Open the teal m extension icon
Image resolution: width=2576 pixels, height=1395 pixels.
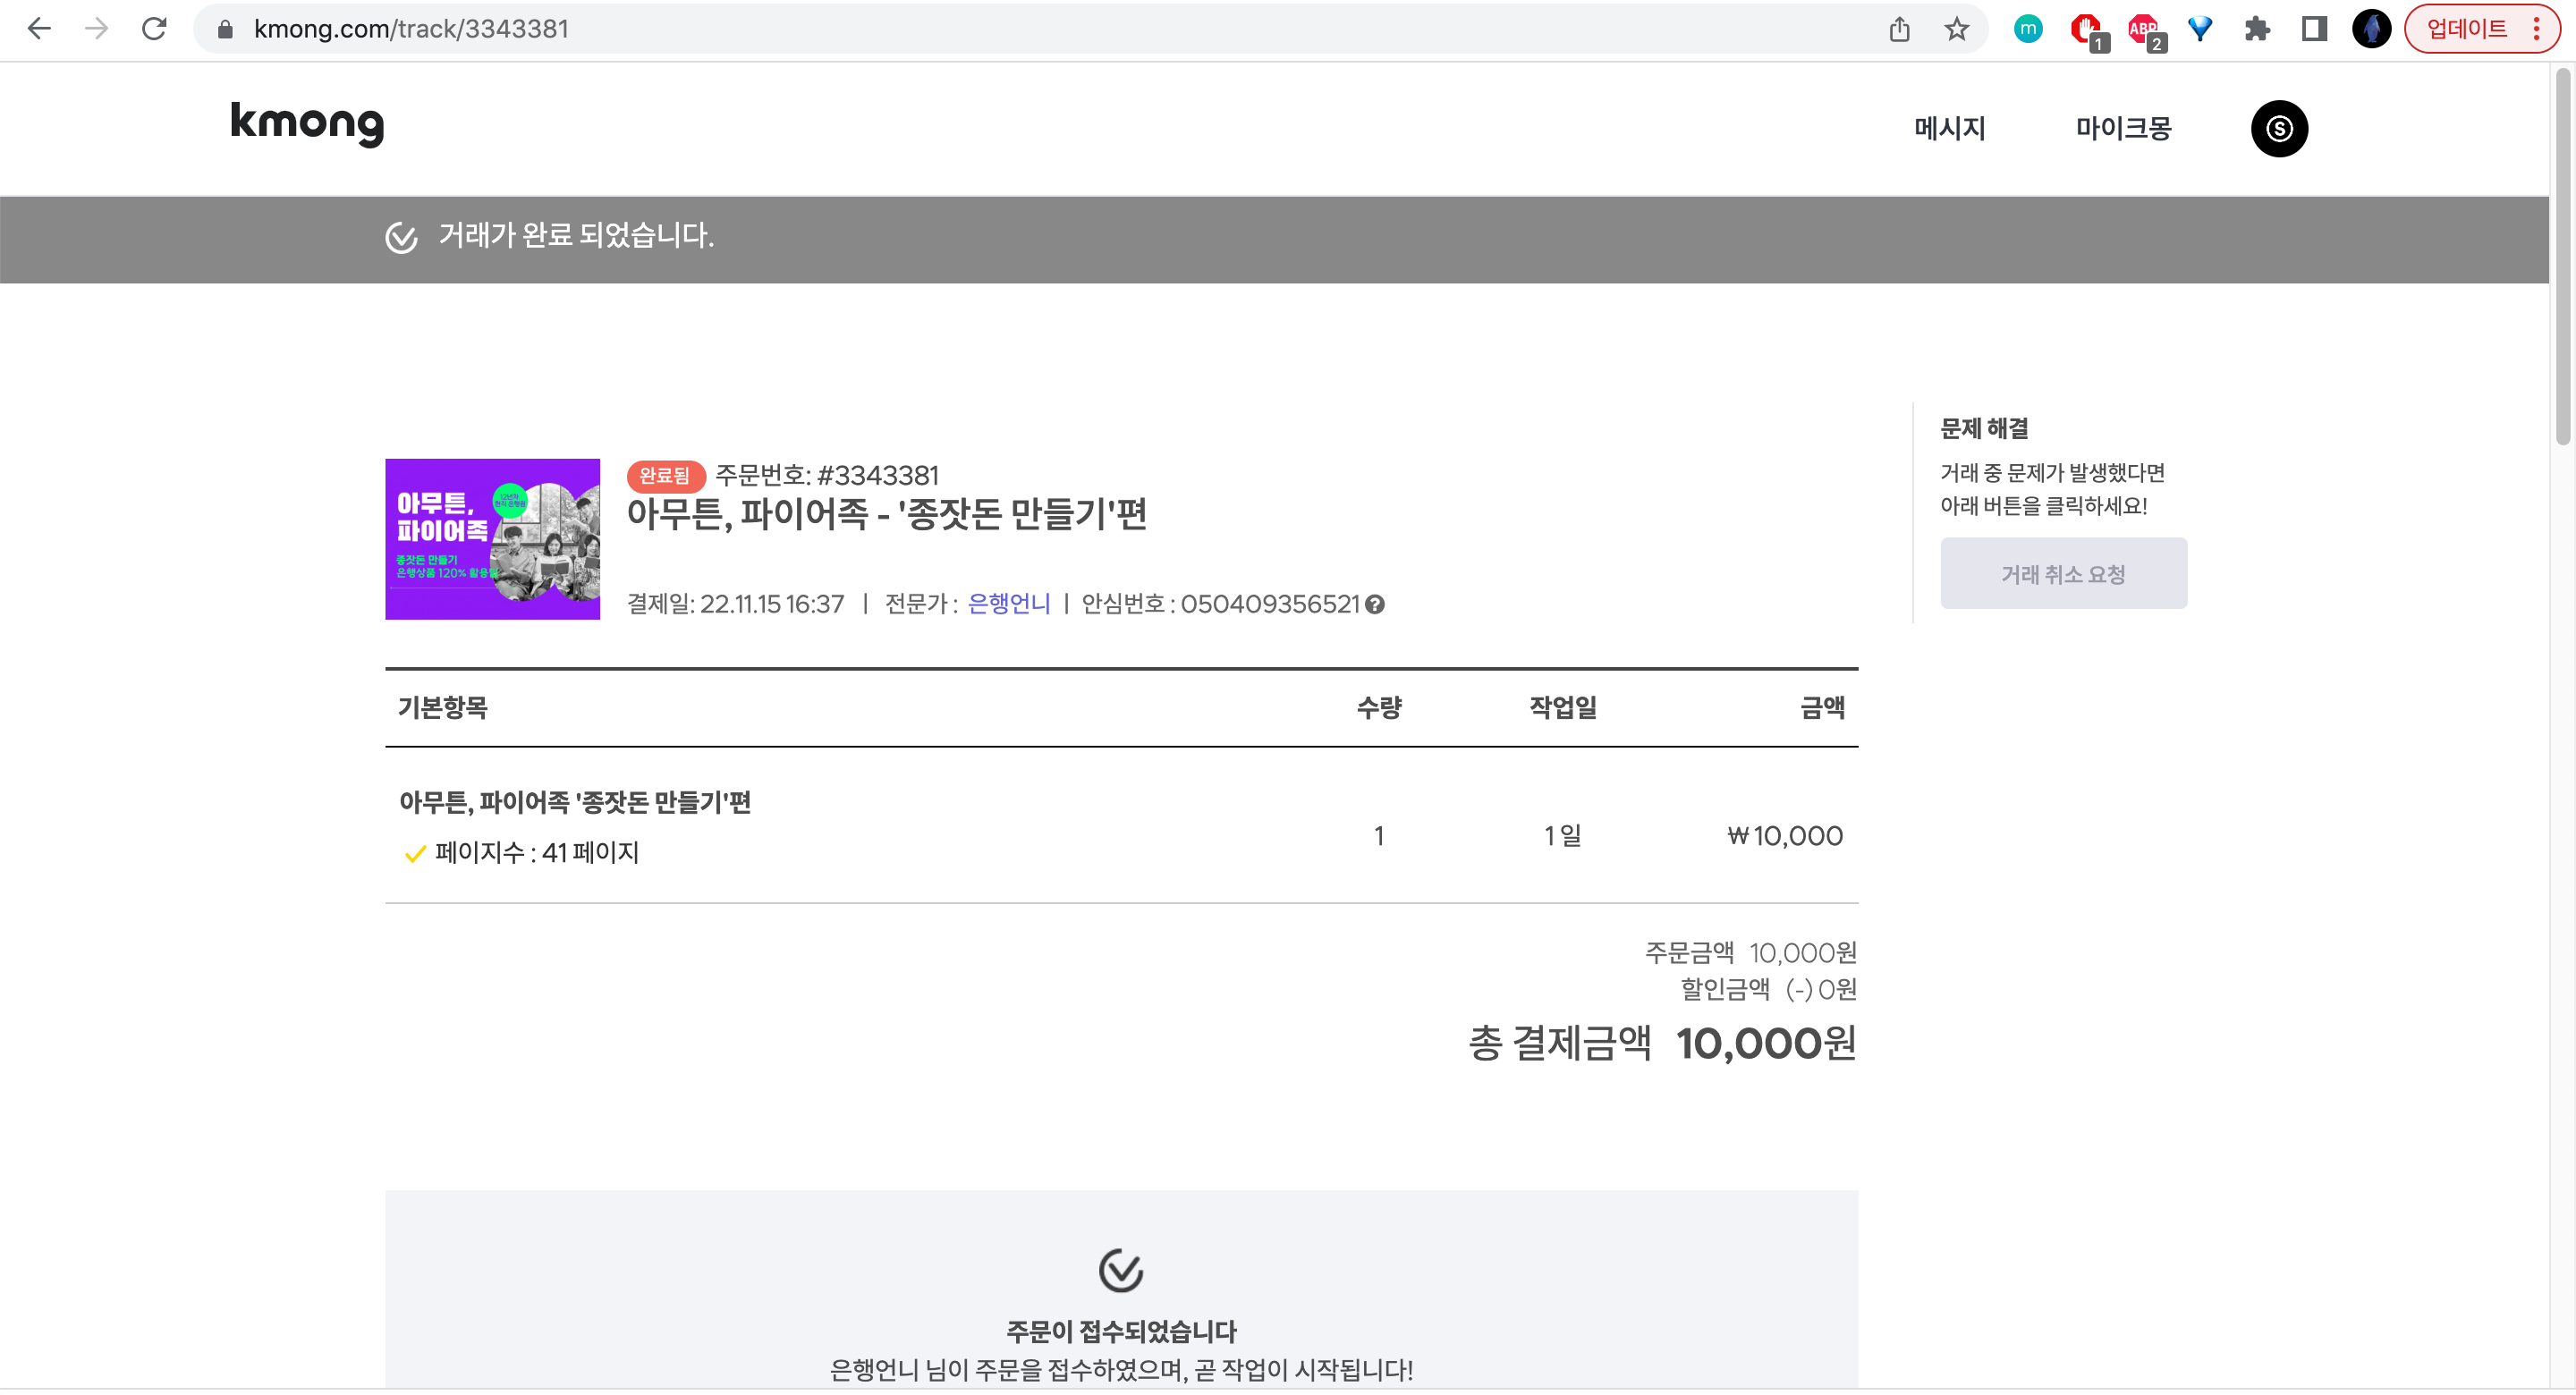click(x=2027, y=29)
